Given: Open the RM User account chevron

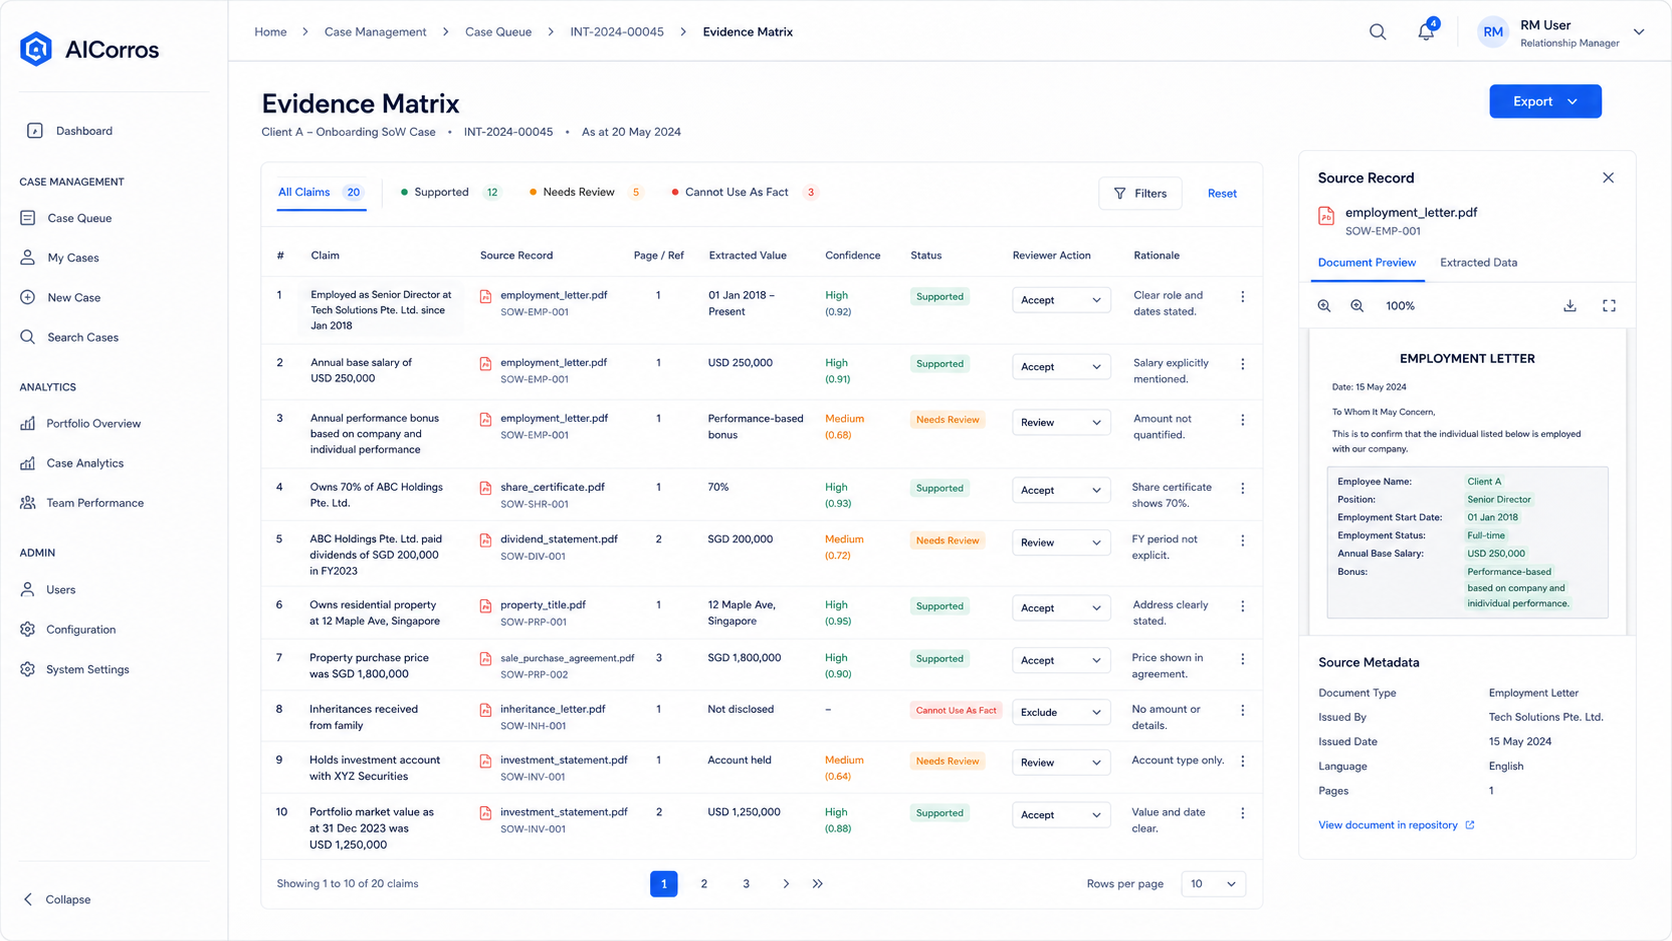Looking at the screenshot, I should pyautogui.click(x=1639, y=32).
